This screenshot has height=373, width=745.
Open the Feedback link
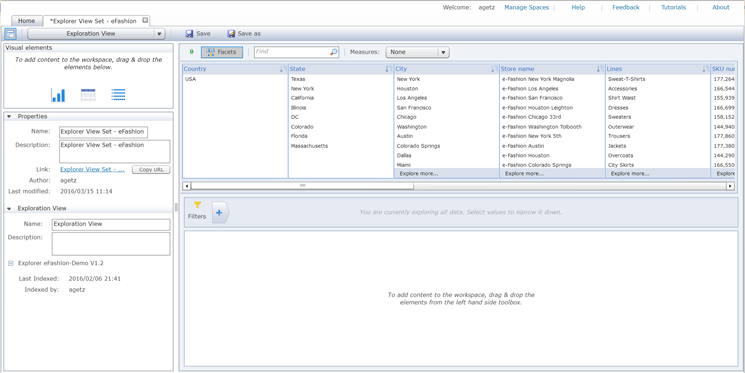click(626, 7)
